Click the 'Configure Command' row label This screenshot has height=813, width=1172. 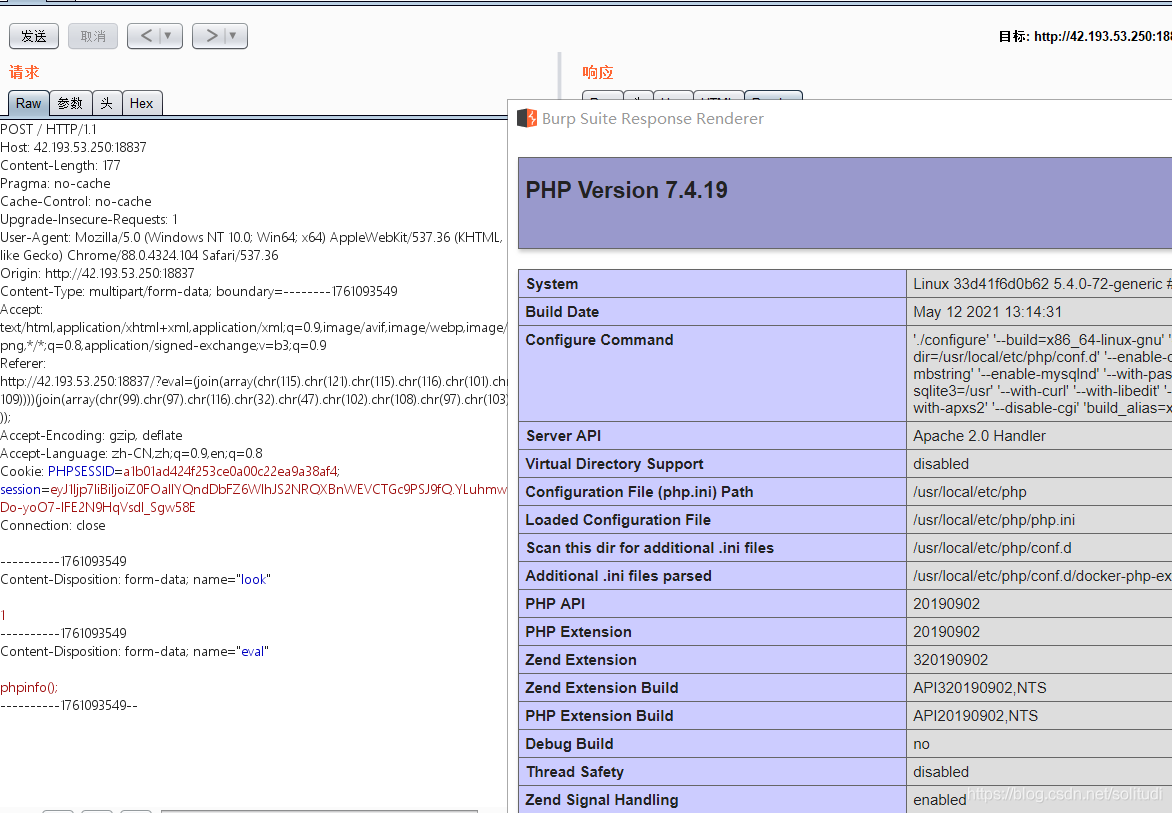599,340
